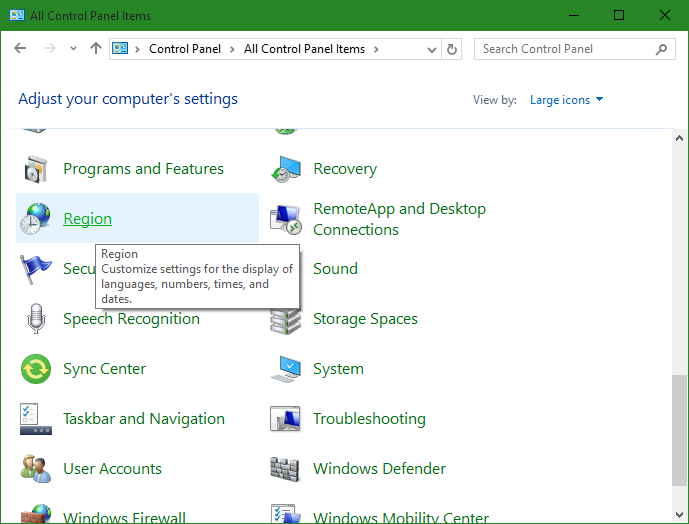Open the View by Large icons dropdown
Screen dimensions: 689x524
(566, 100)
